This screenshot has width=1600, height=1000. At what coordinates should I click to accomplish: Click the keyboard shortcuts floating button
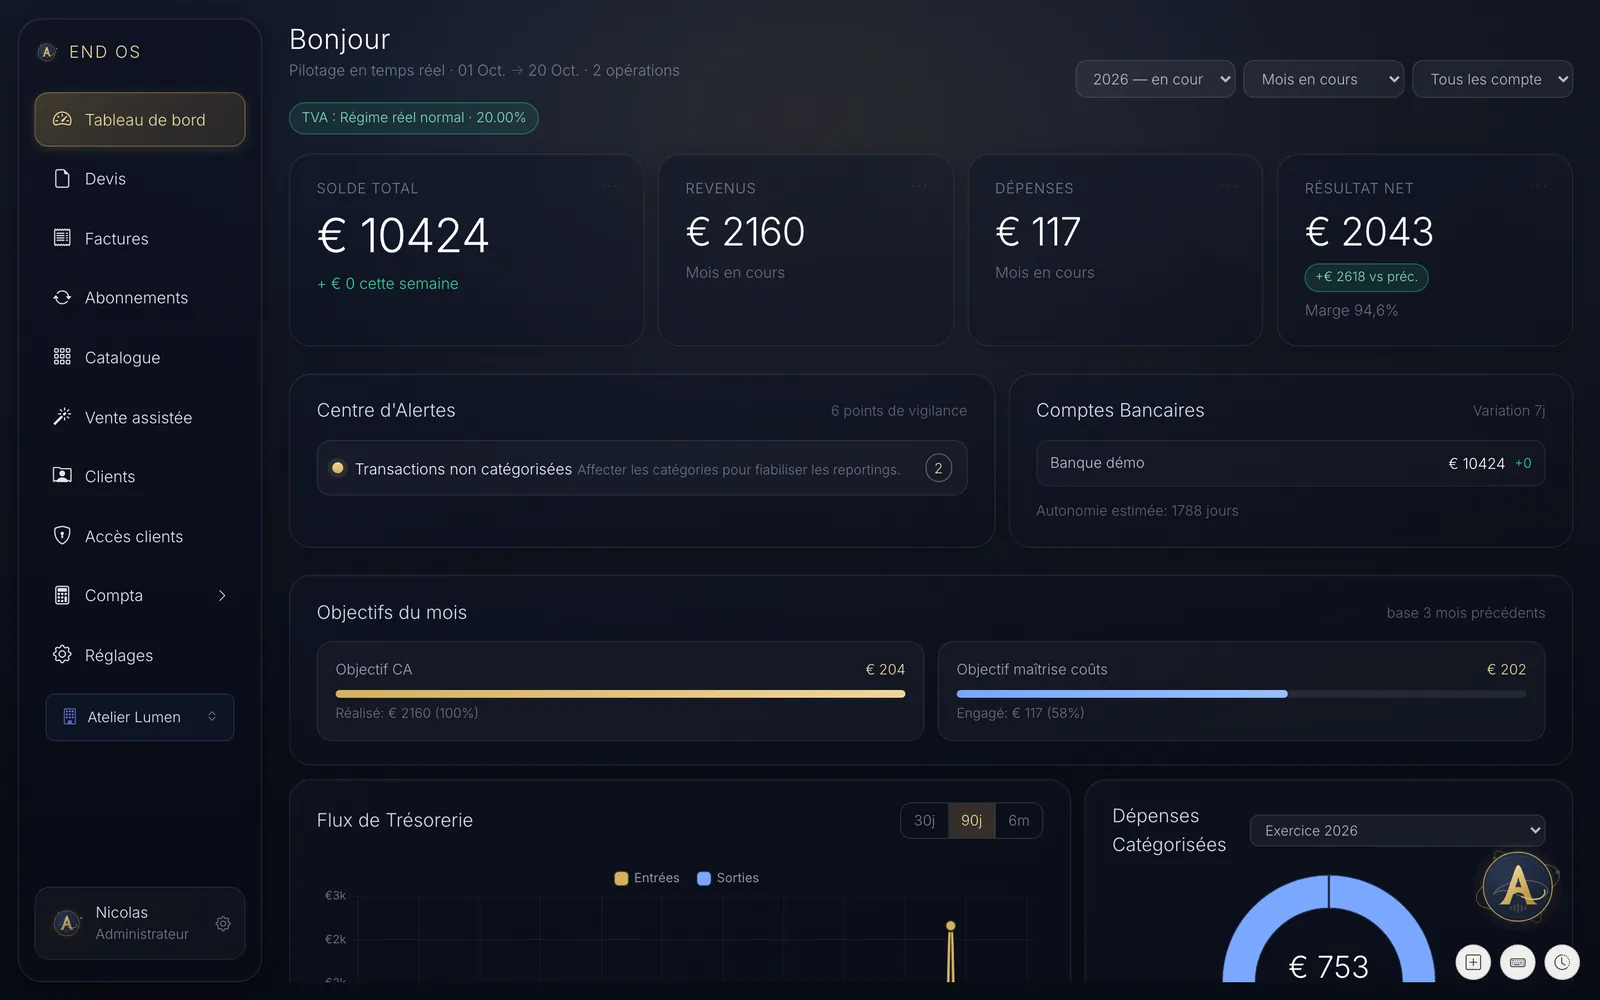[1517, 962]
